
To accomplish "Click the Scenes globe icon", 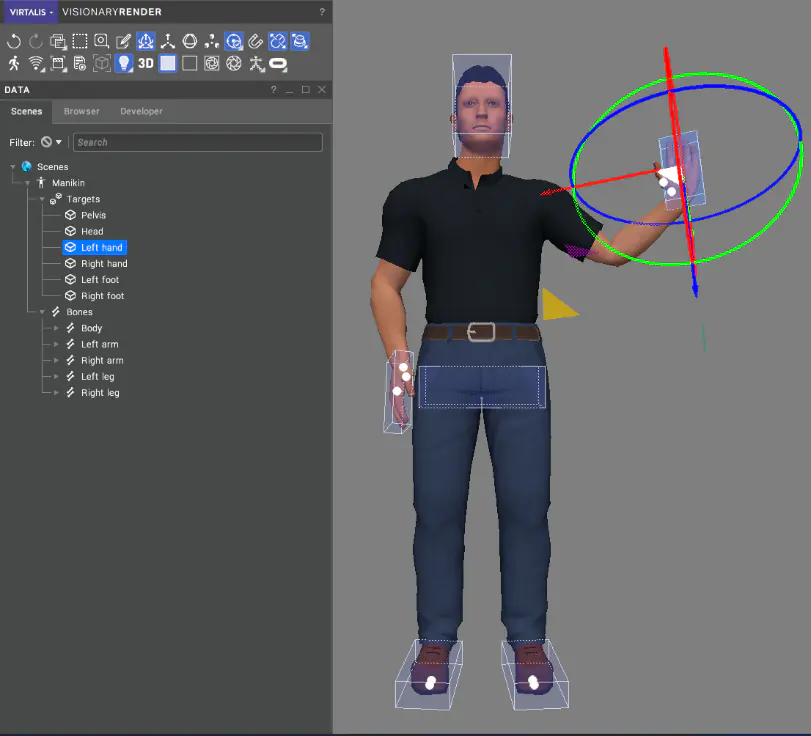I will point(27,167).
